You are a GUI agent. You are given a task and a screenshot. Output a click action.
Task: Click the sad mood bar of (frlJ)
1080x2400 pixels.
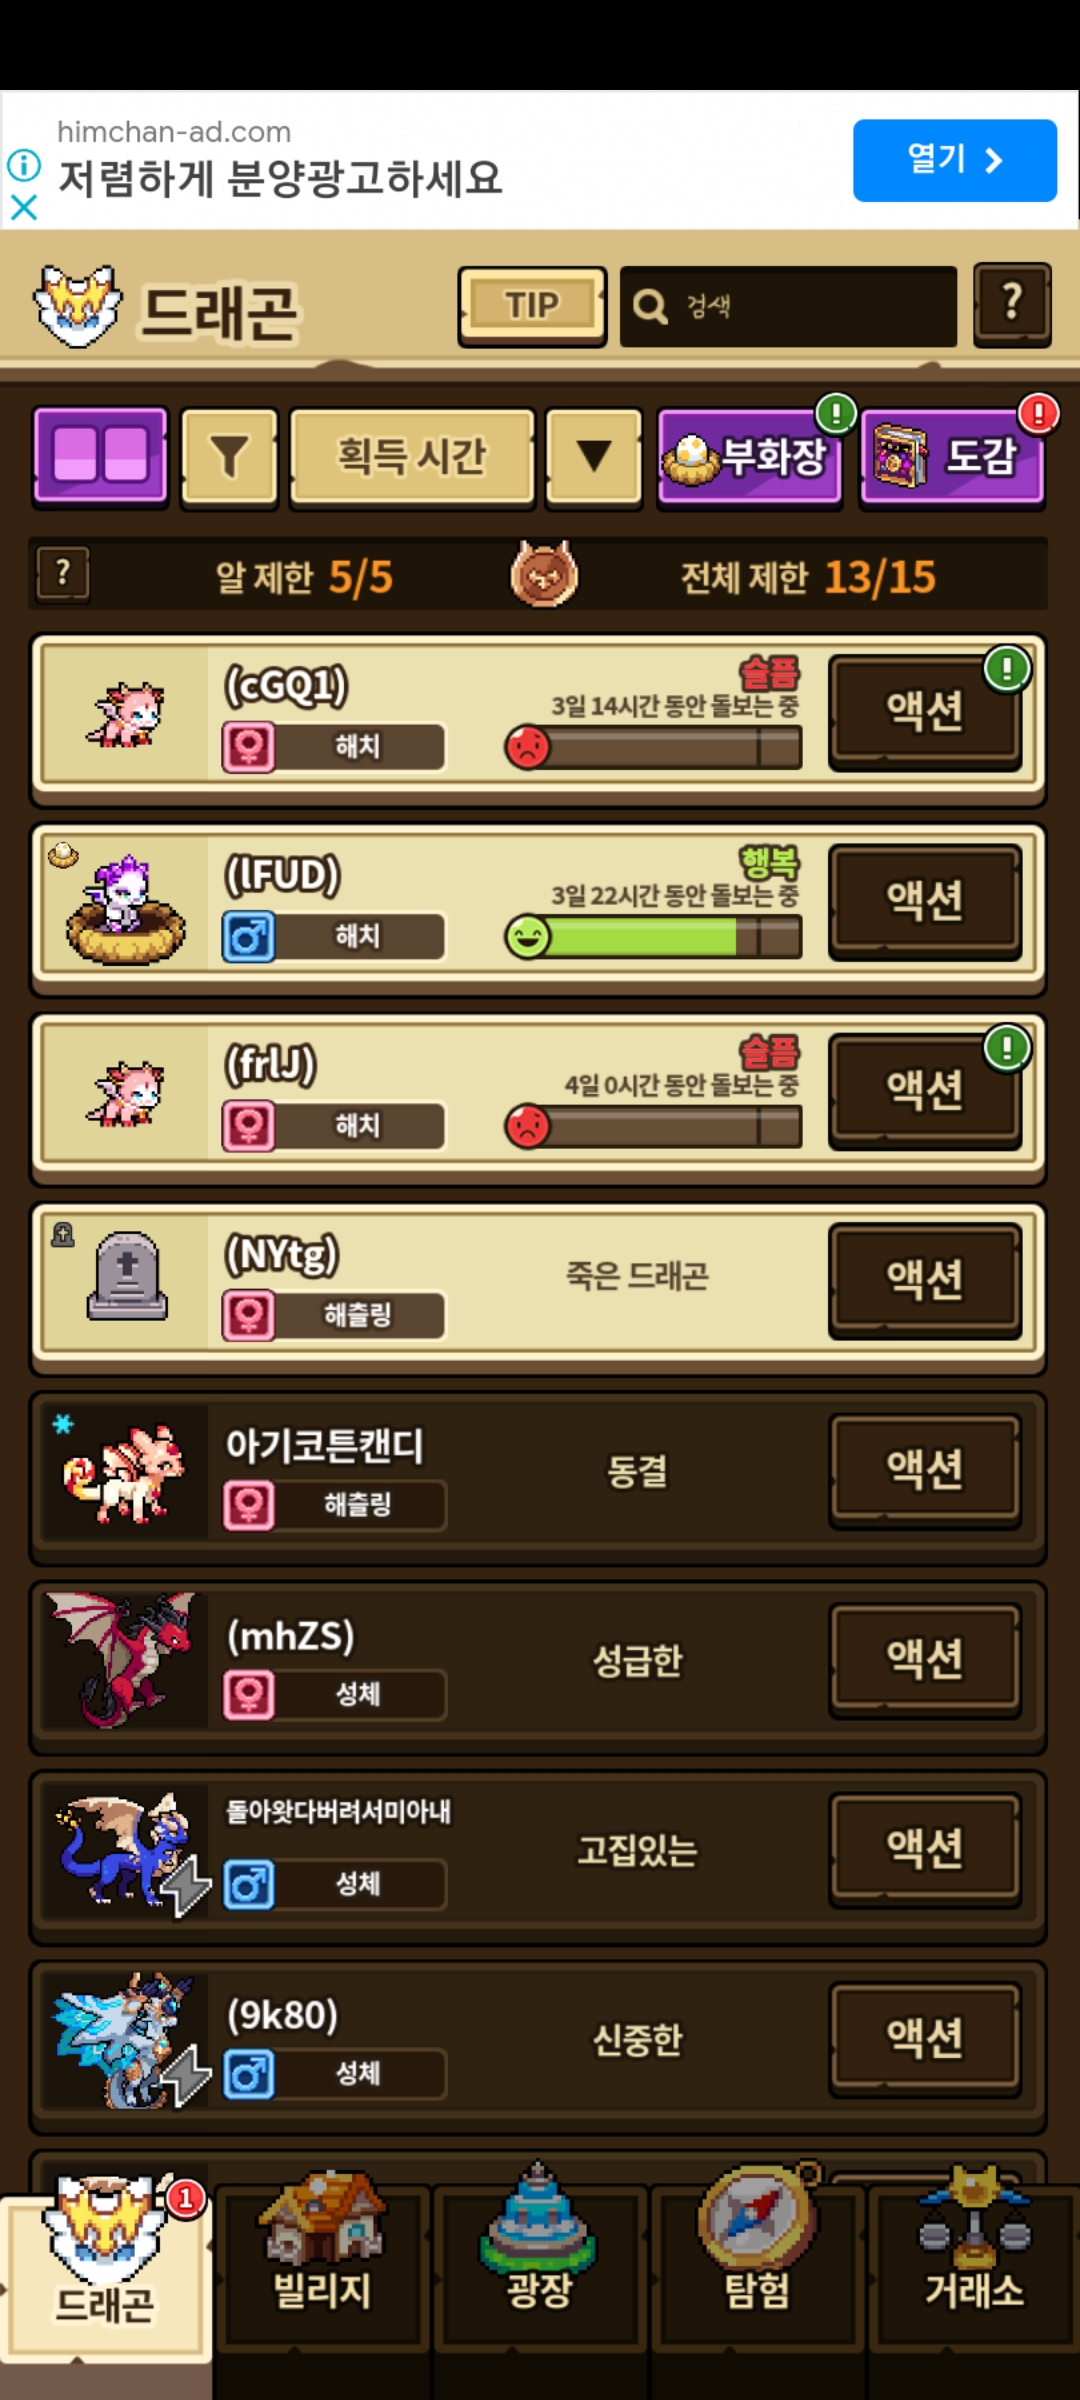tap(653, 1126)
